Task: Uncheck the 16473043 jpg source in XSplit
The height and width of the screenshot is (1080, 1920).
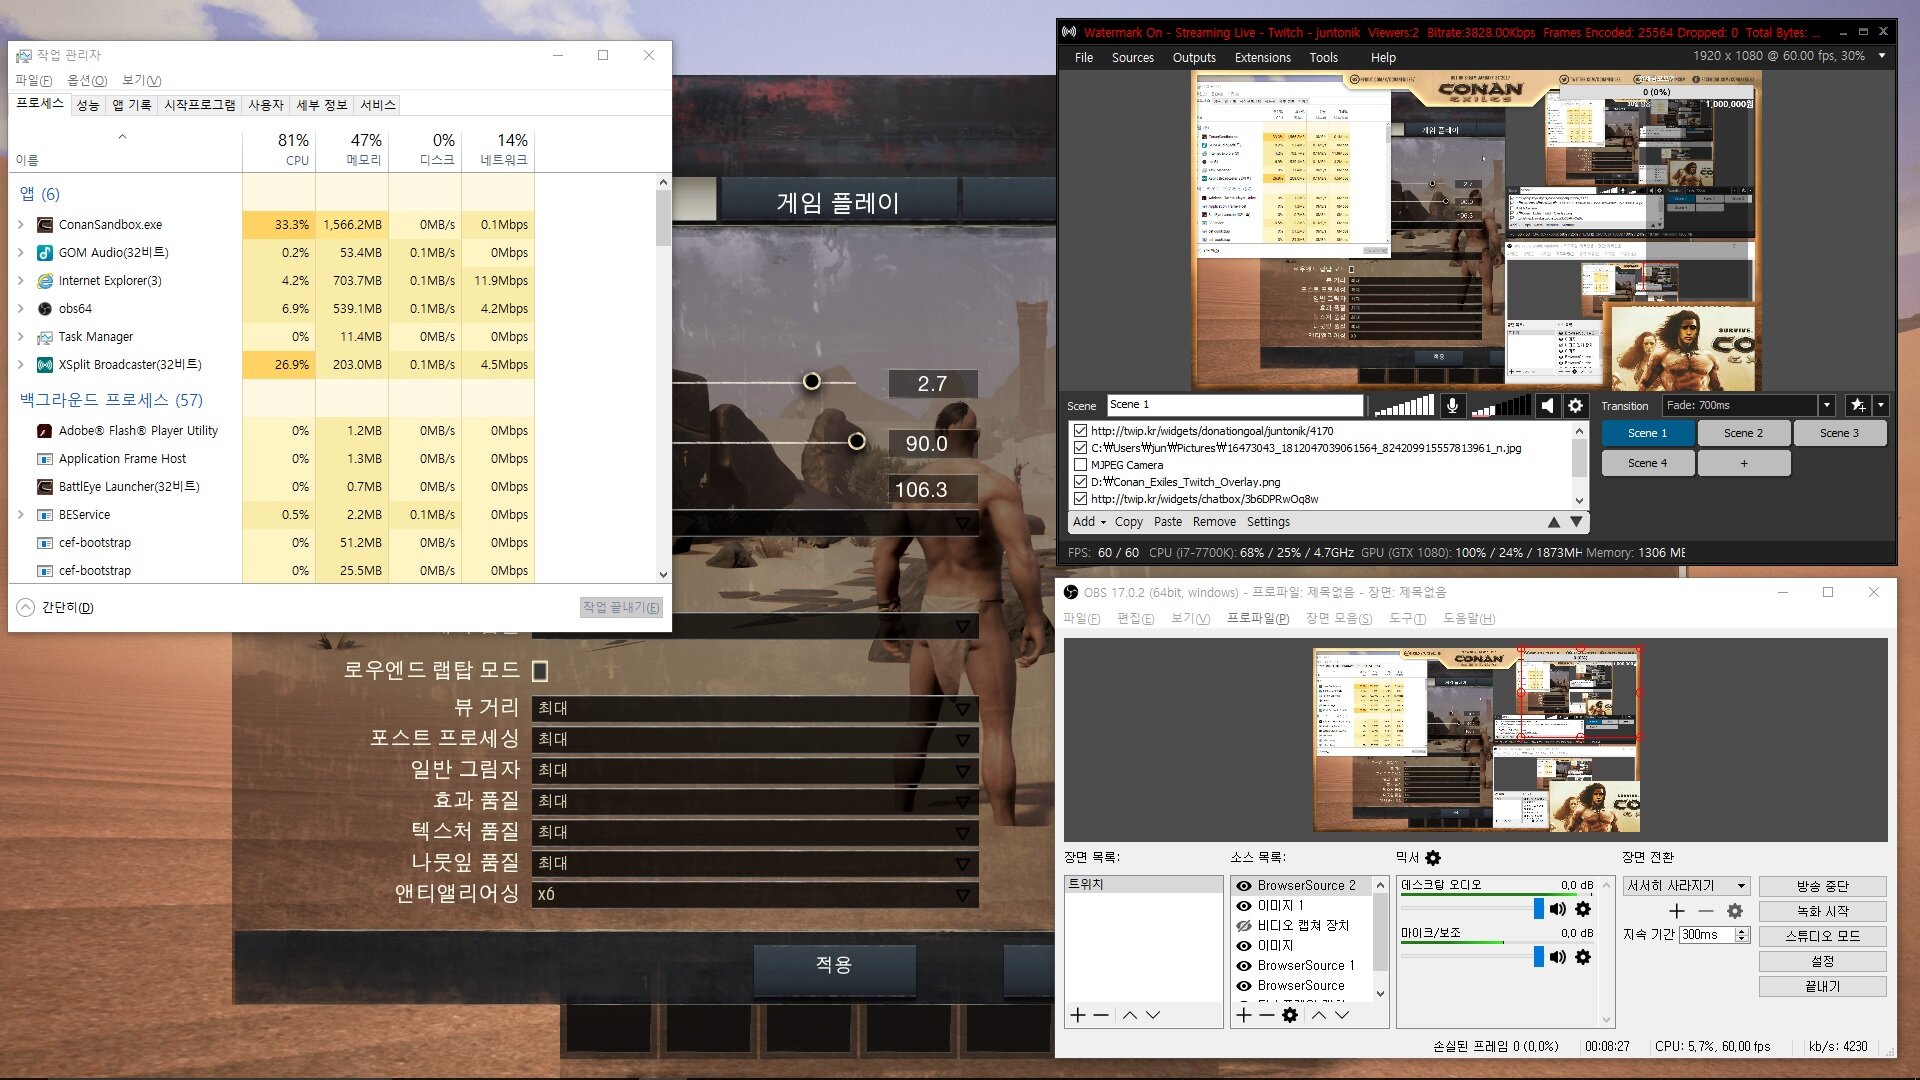Action: click(x=1080, y=448)
